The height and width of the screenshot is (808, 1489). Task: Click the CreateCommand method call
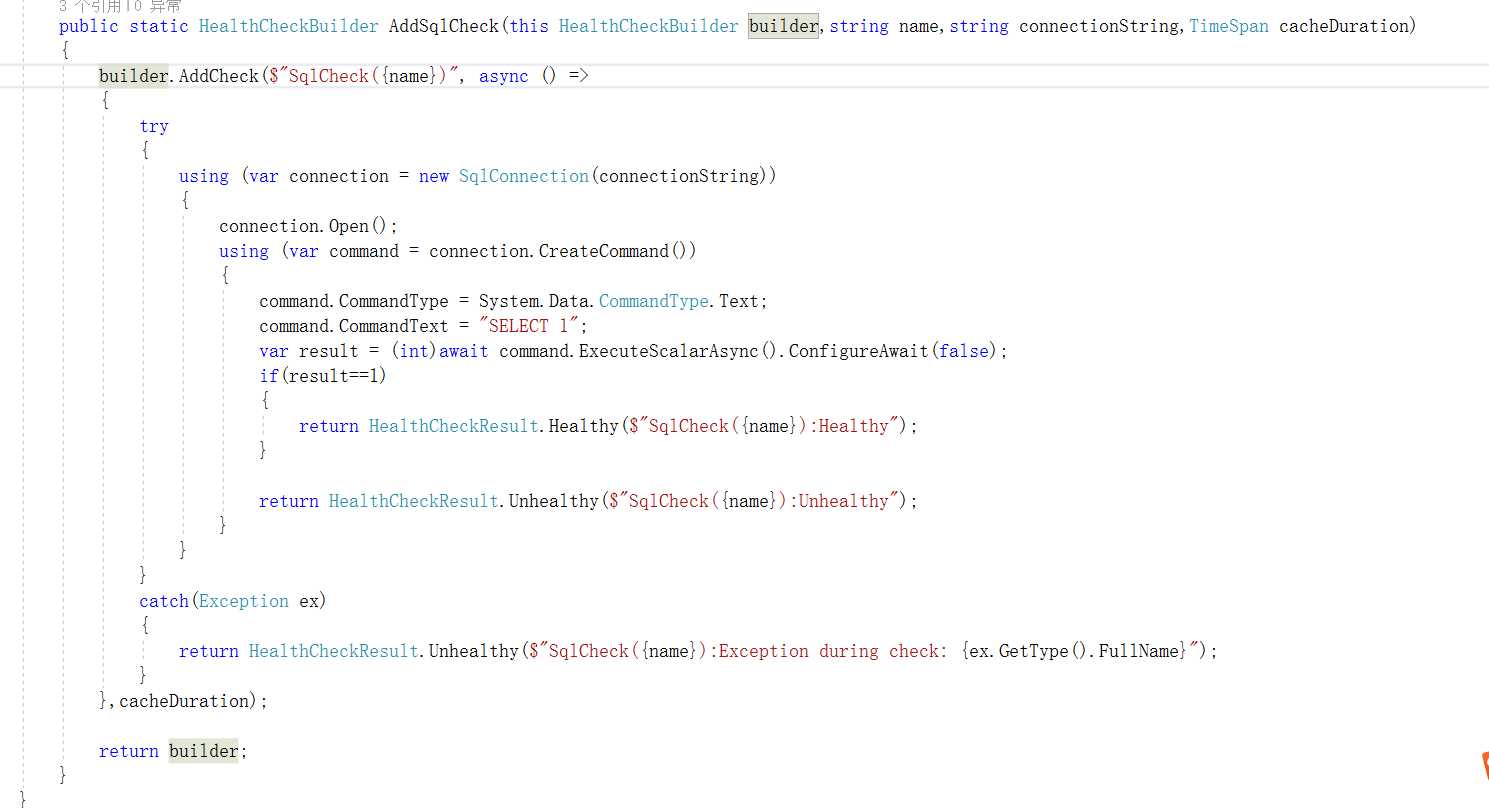604,251
